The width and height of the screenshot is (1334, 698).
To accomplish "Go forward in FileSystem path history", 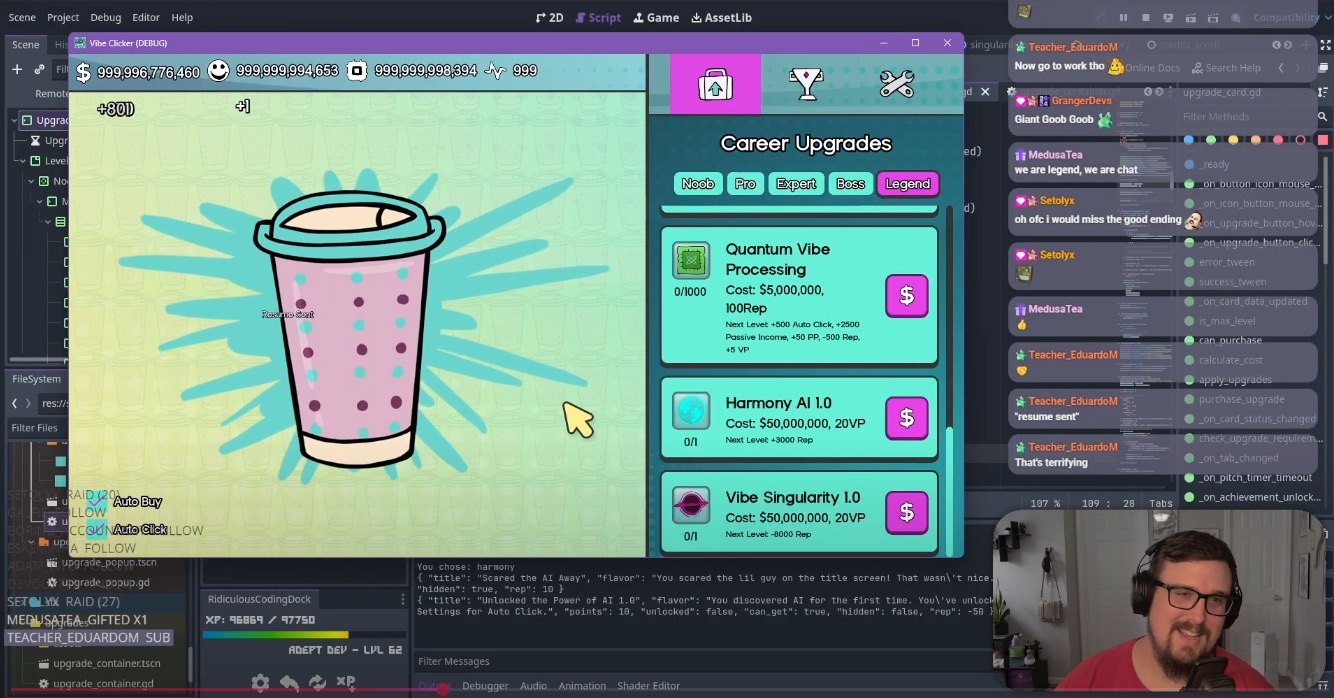I will click(x=29, y=403).
